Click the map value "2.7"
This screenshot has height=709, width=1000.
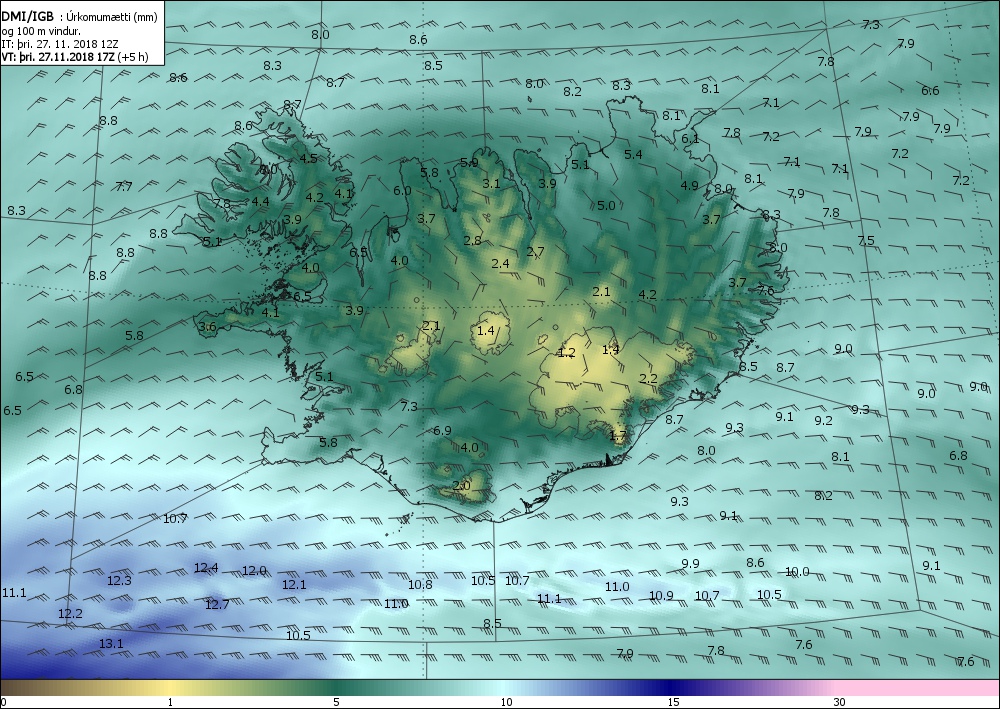coord(536,252)
